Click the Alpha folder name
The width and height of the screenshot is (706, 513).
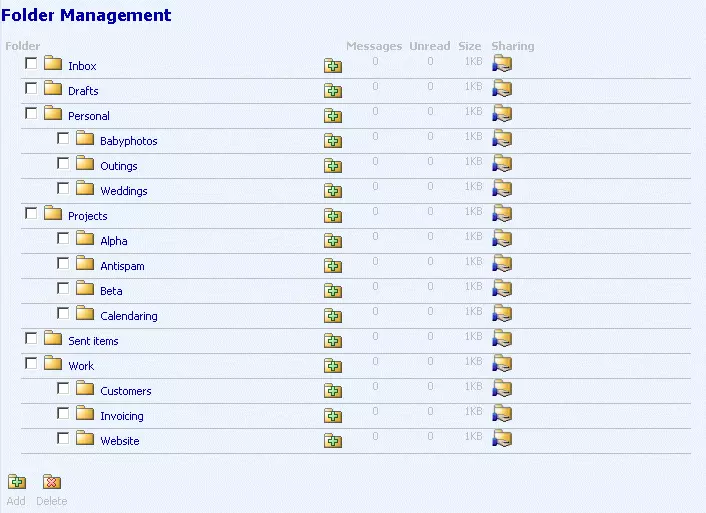click(114, 241)
